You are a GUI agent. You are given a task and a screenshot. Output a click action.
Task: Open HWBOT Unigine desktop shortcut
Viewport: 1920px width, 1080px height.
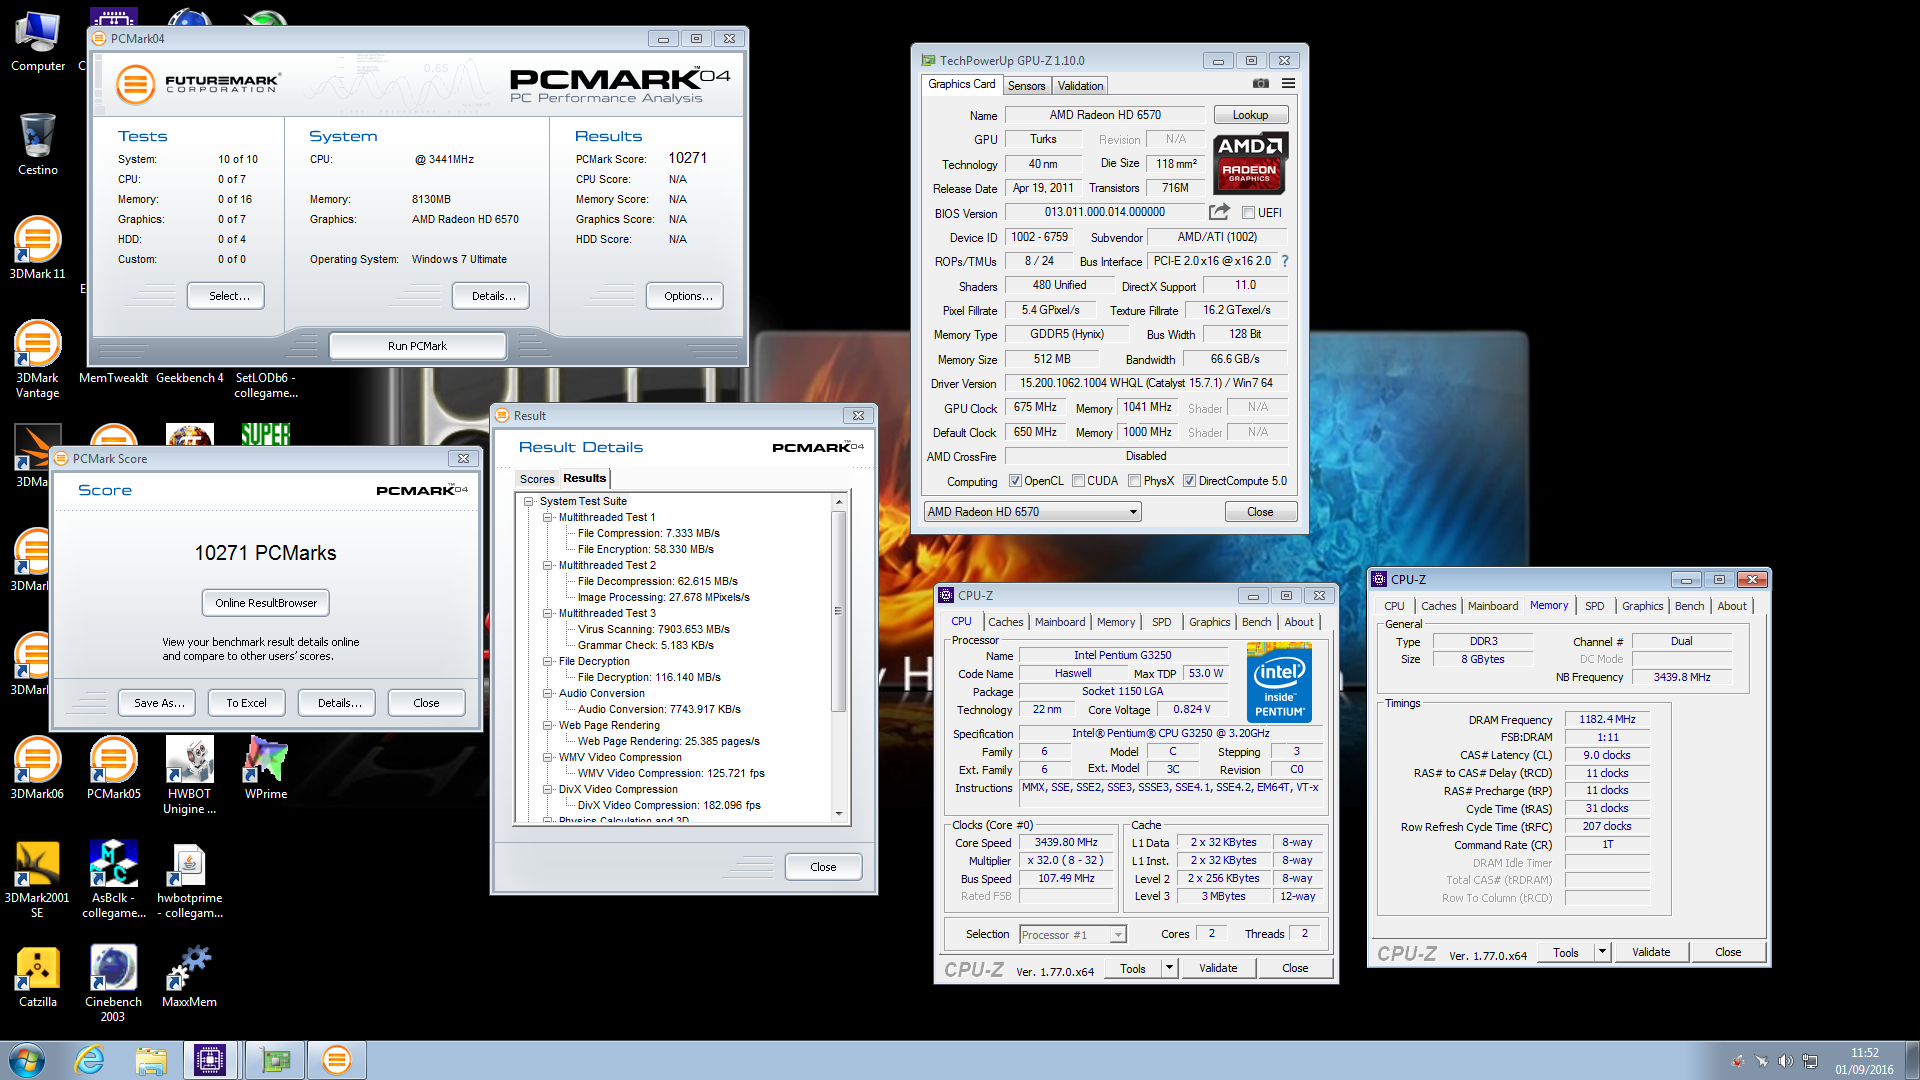(x=189, y=775)
